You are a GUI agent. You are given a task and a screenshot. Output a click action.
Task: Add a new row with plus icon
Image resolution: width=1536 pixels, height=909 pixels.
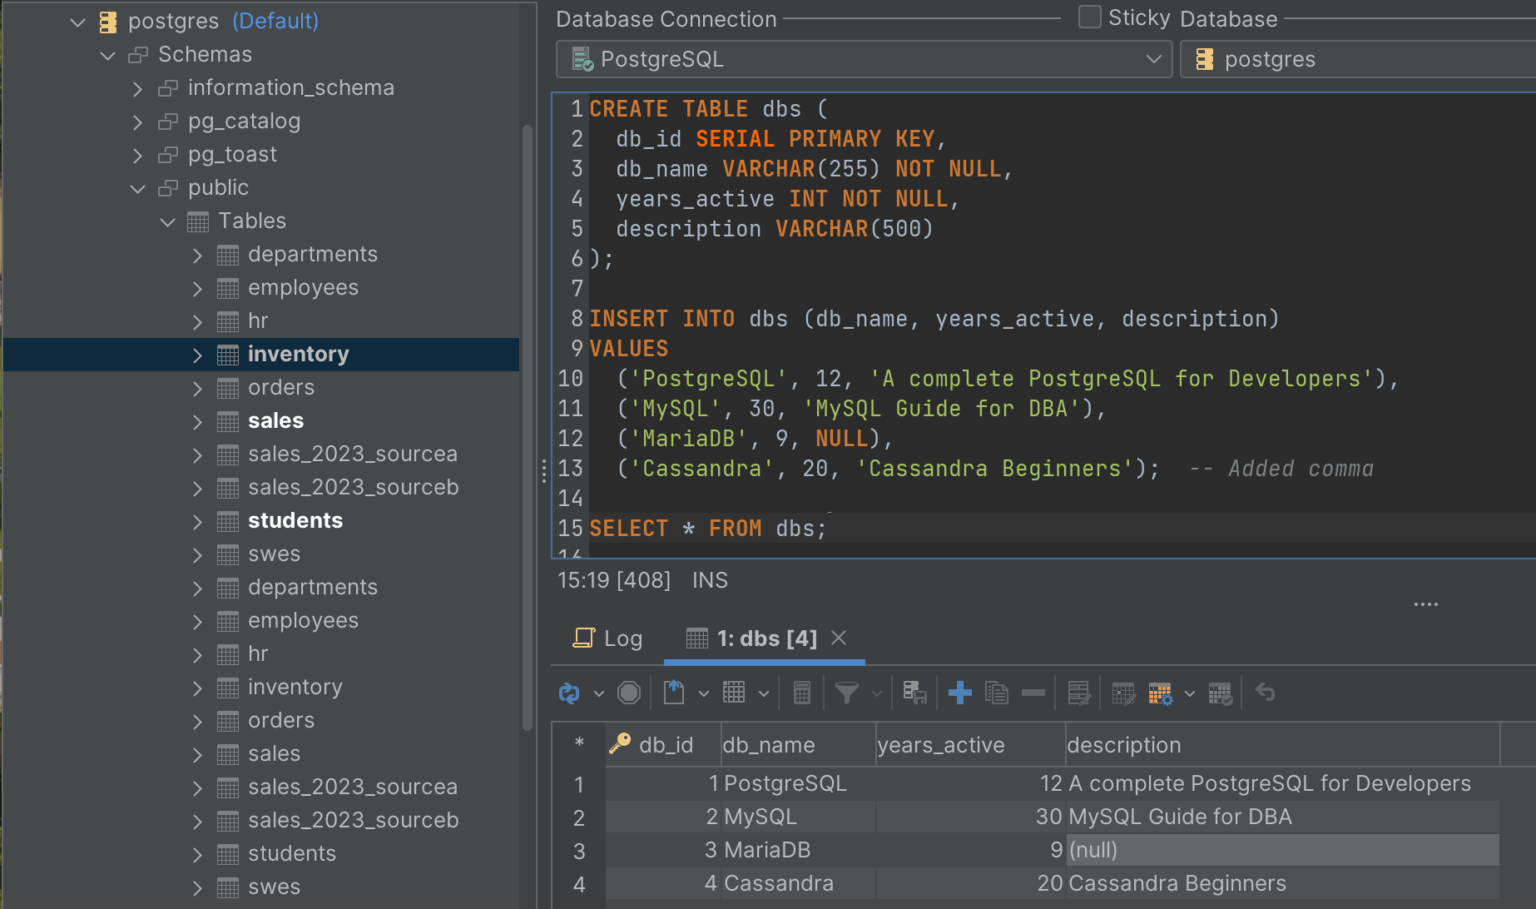pyautogui.click(x=960, y=693)
